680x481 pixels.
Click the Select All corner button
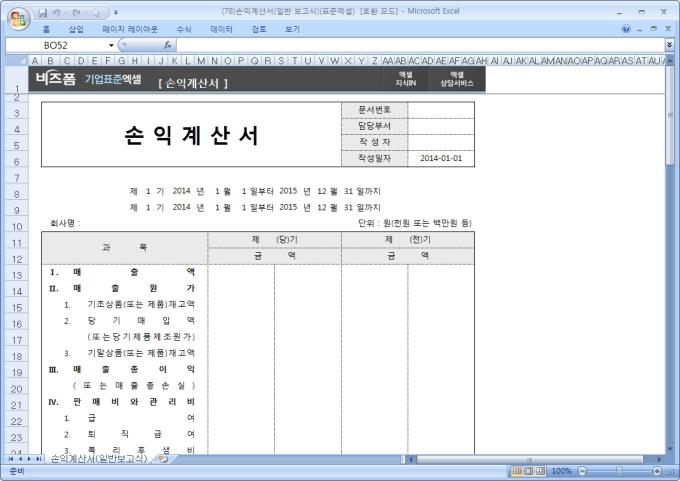(x=16, y=60)
